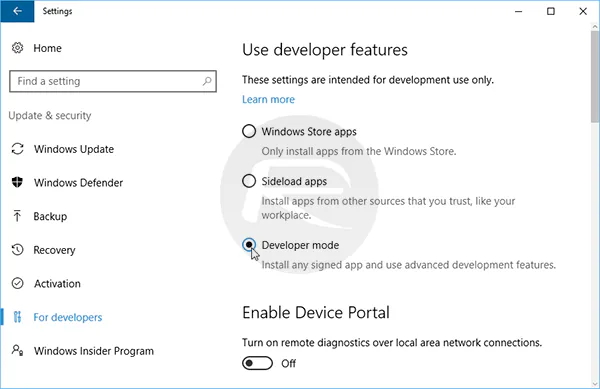
Task: Go to the Windows Defender section
Action: (x=78, y=183)
